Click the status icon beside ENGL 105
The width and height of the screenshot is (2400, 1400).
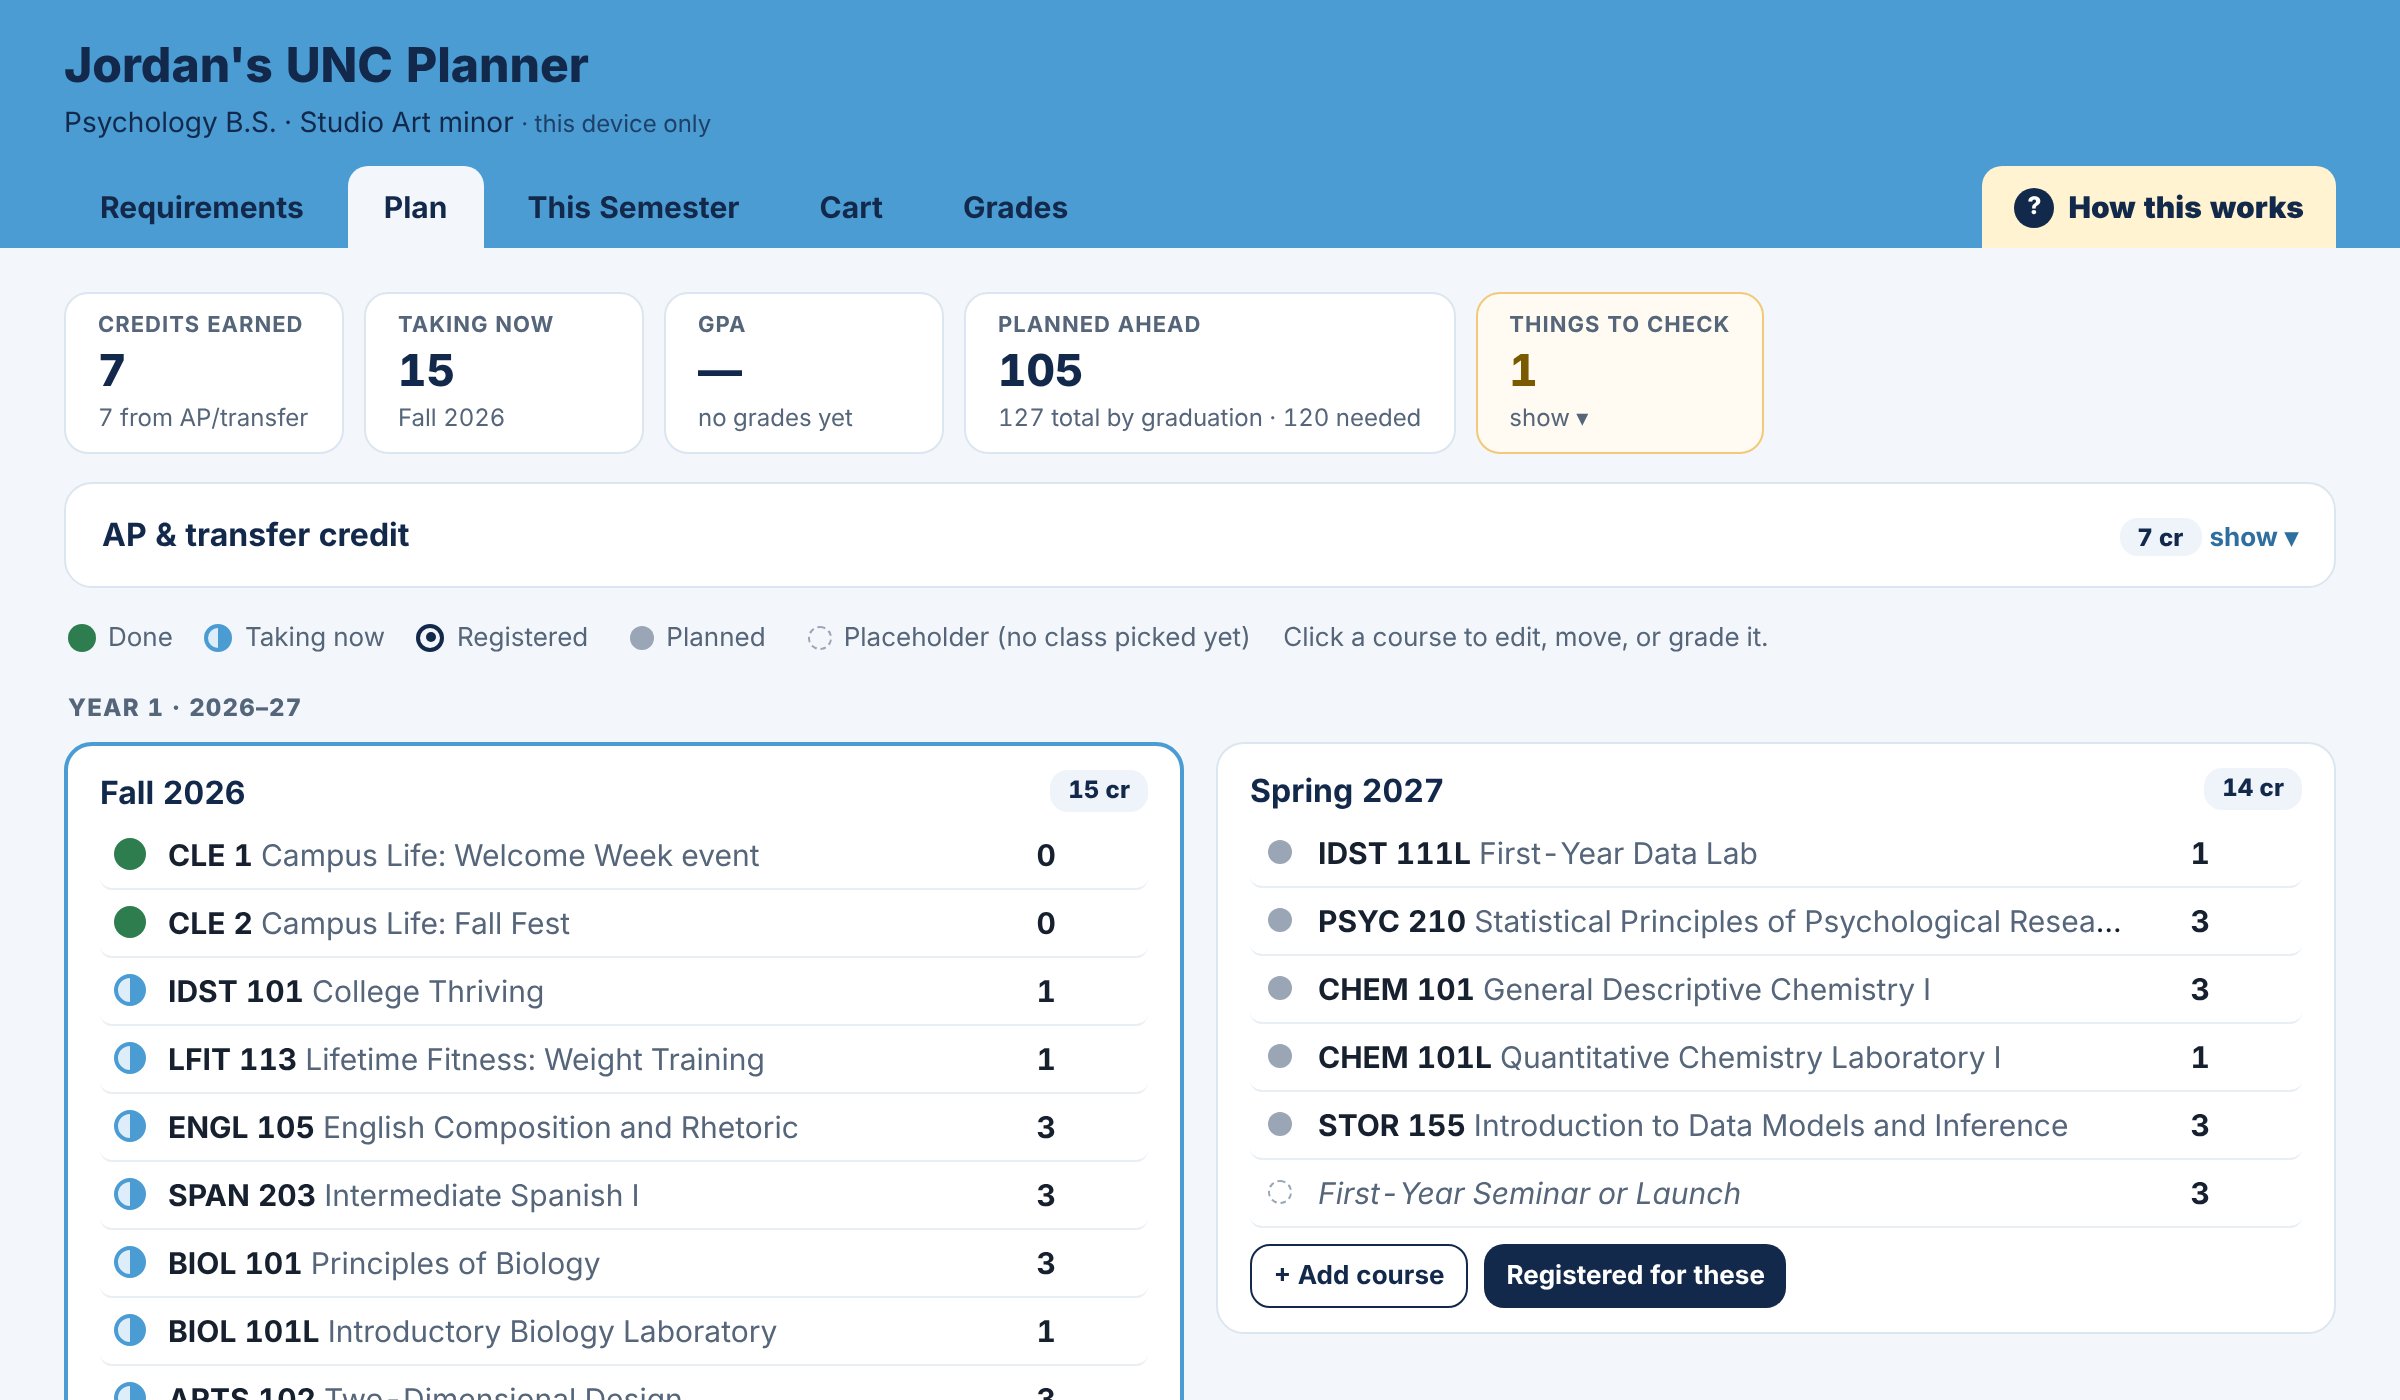click(130, 1126)
